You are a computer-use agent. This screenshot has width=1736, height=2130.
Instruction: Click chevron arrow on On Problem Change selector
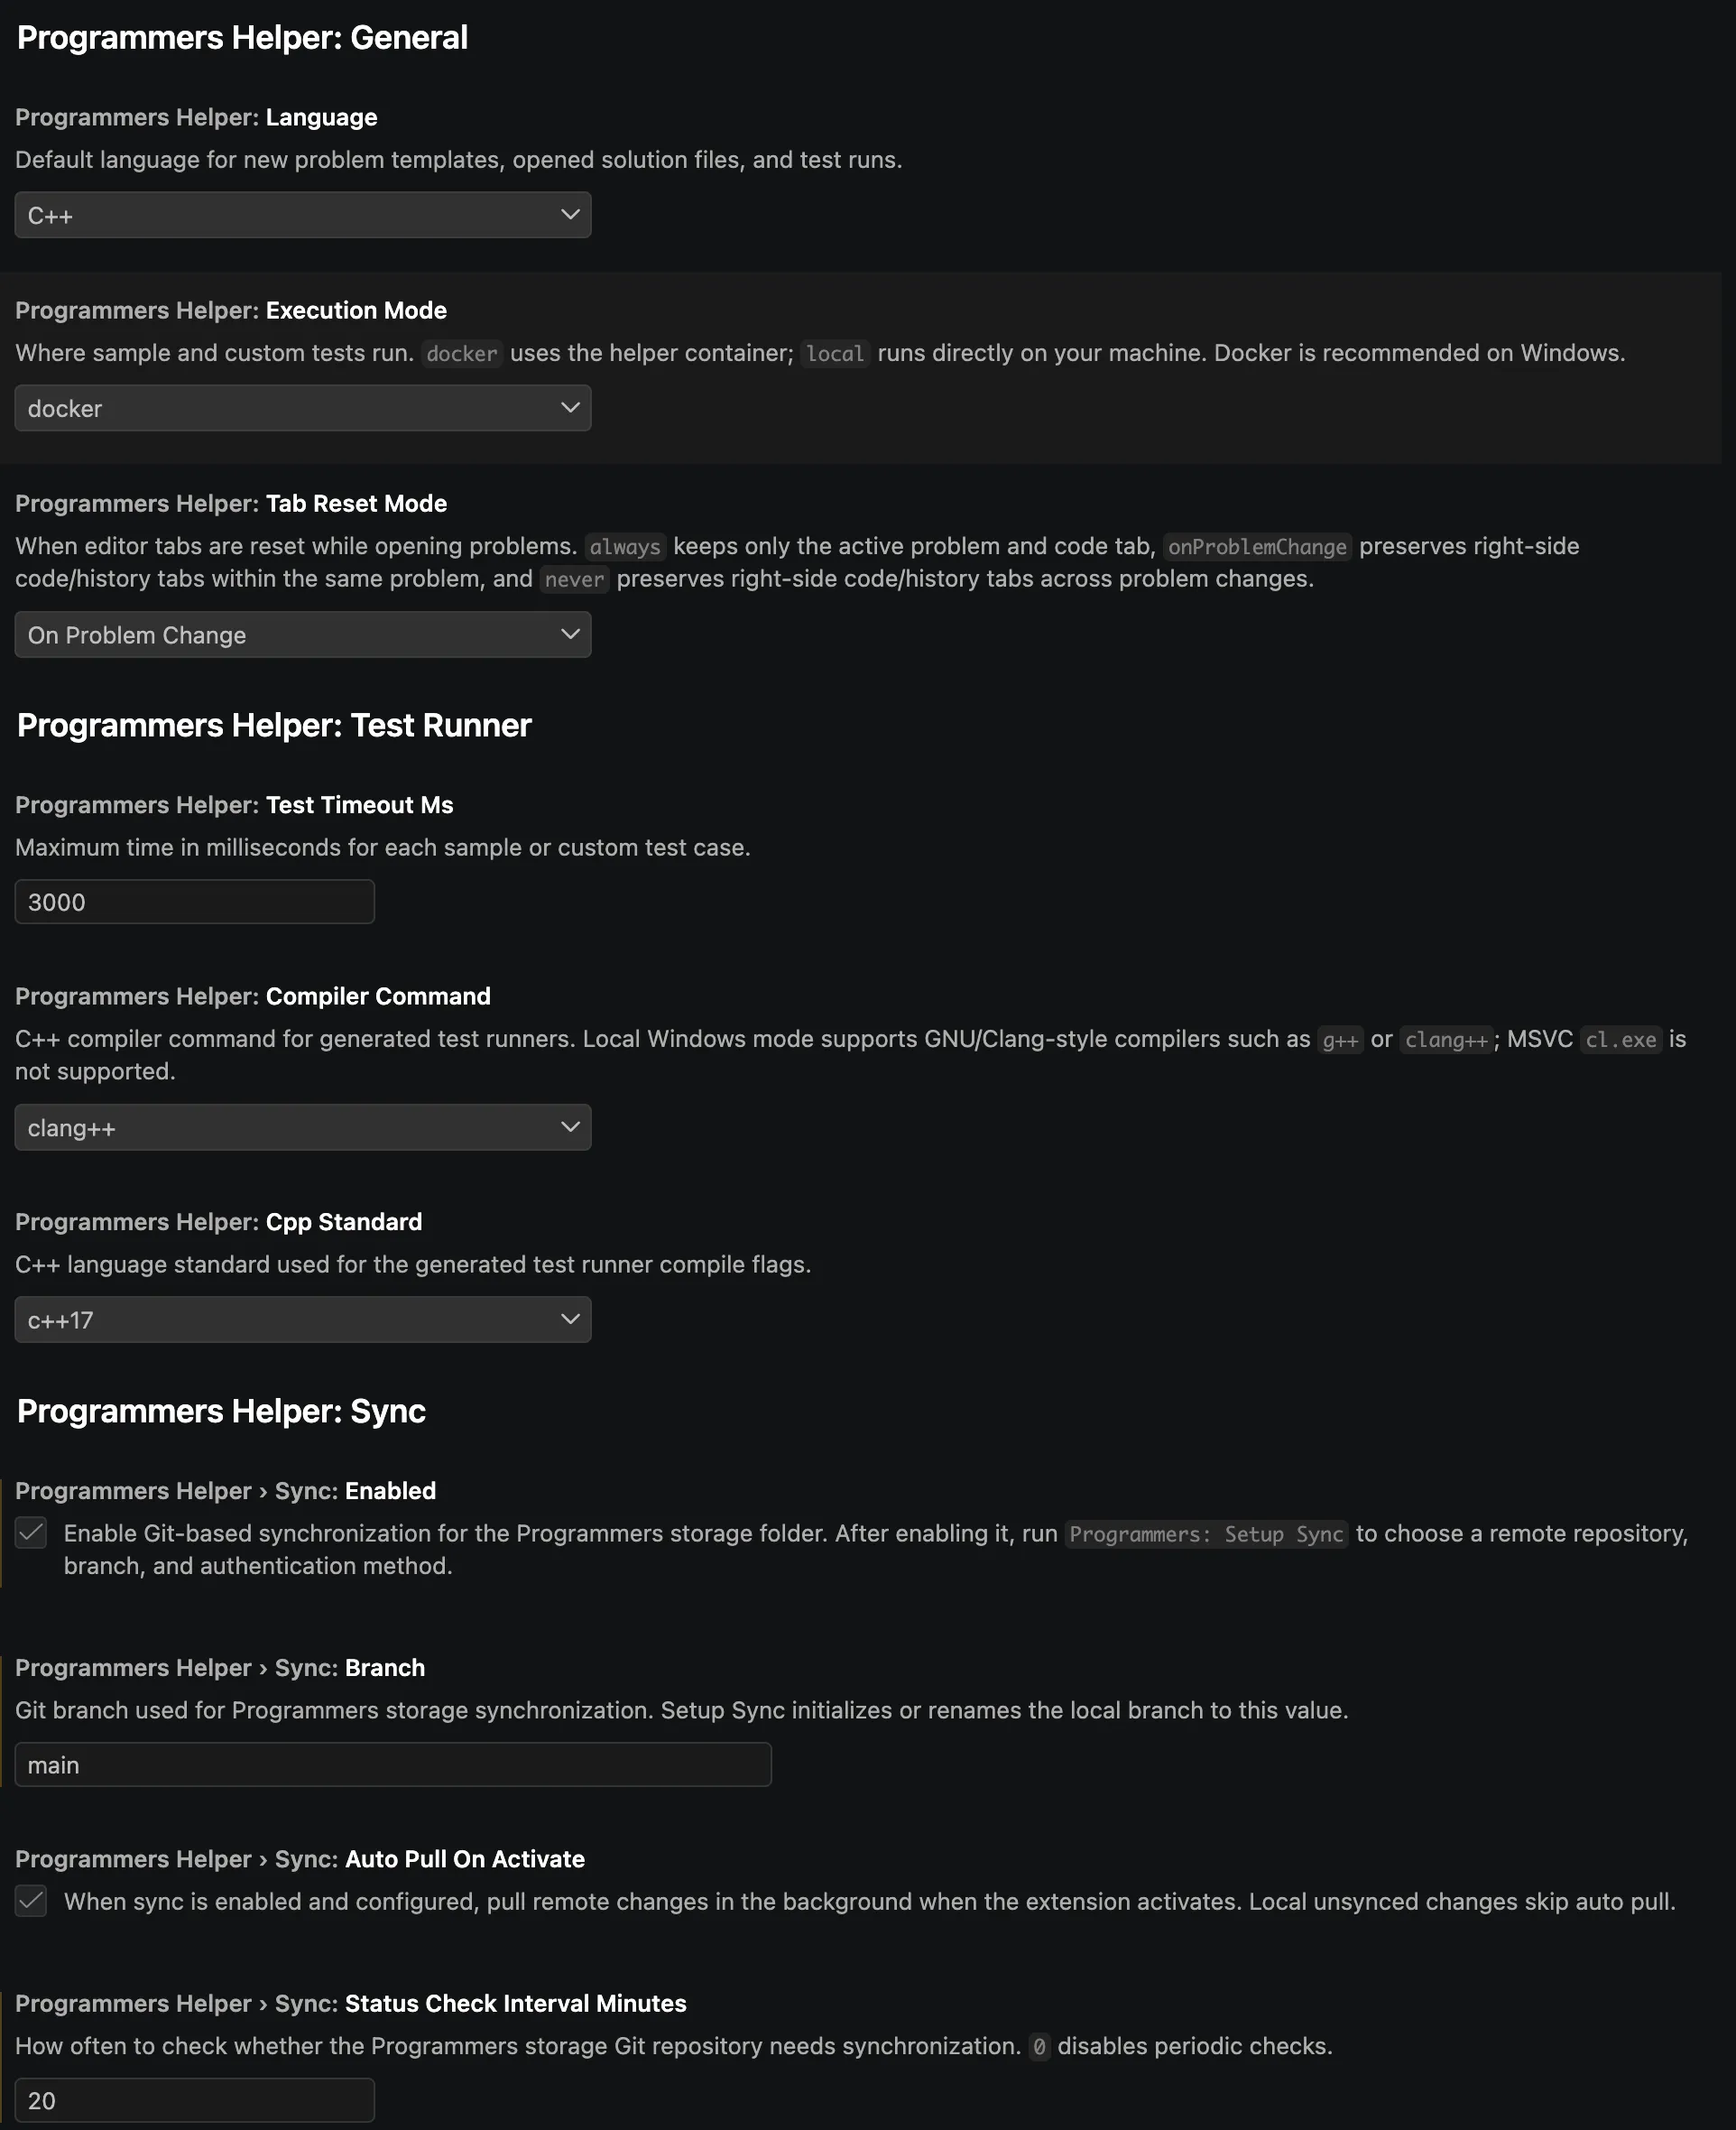[x=570, y=635]
